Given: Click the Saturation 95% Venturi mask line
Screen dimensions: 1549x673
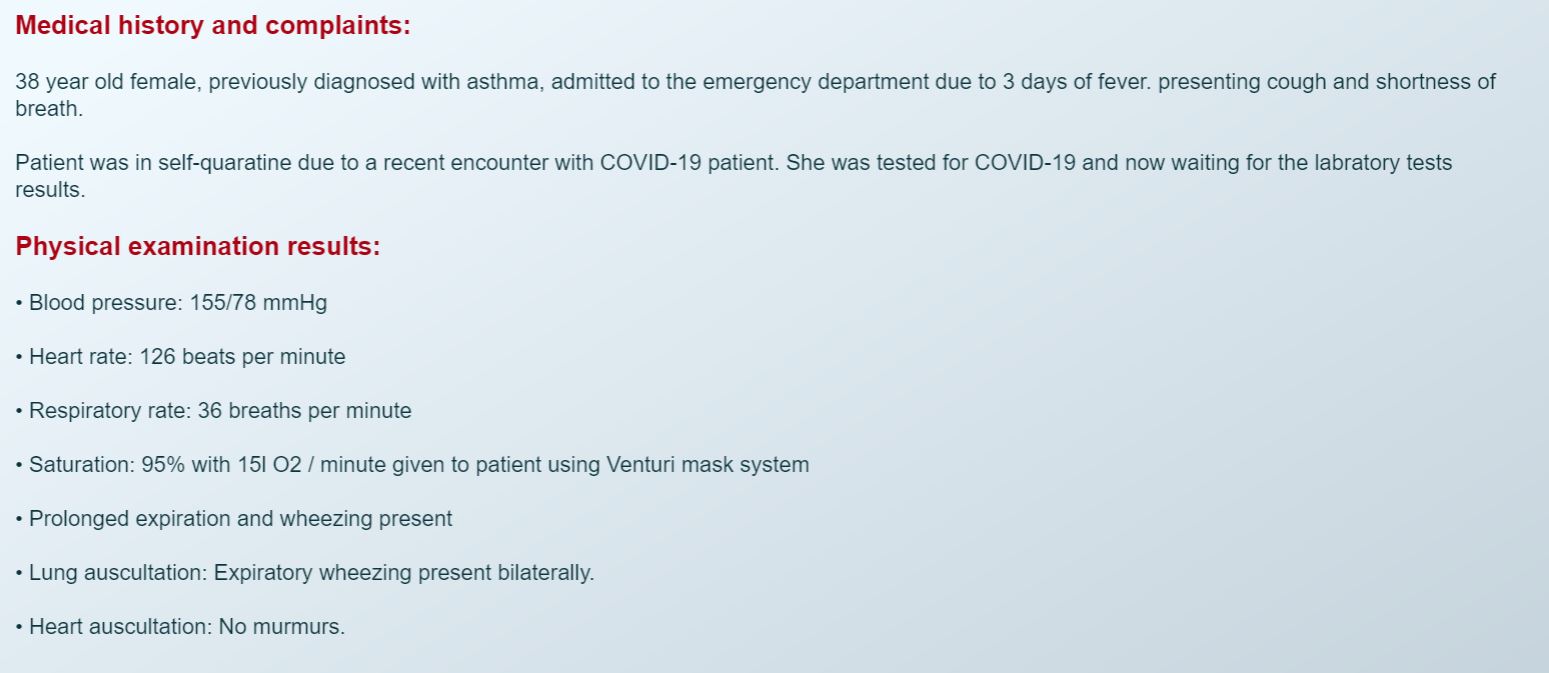Looking at the screenshot, I should pyautogui.click(x=412, y=464).
